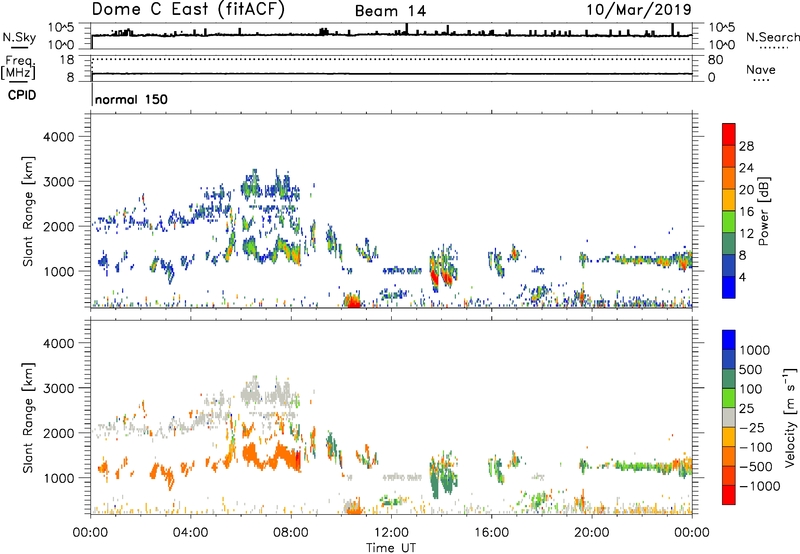Click the "CPID" row label

point(21,95)
